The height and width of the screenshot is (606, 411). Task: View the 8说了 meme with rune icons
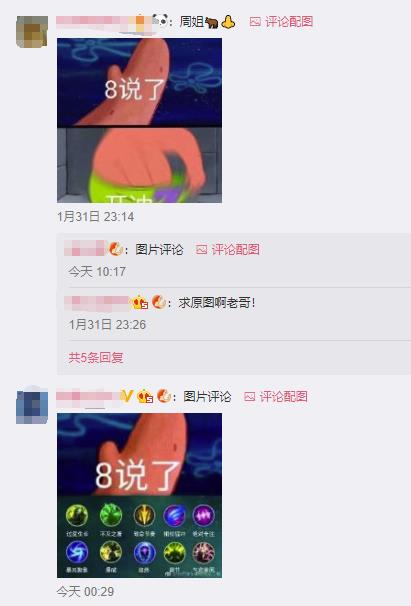click(x=140, y=495)
